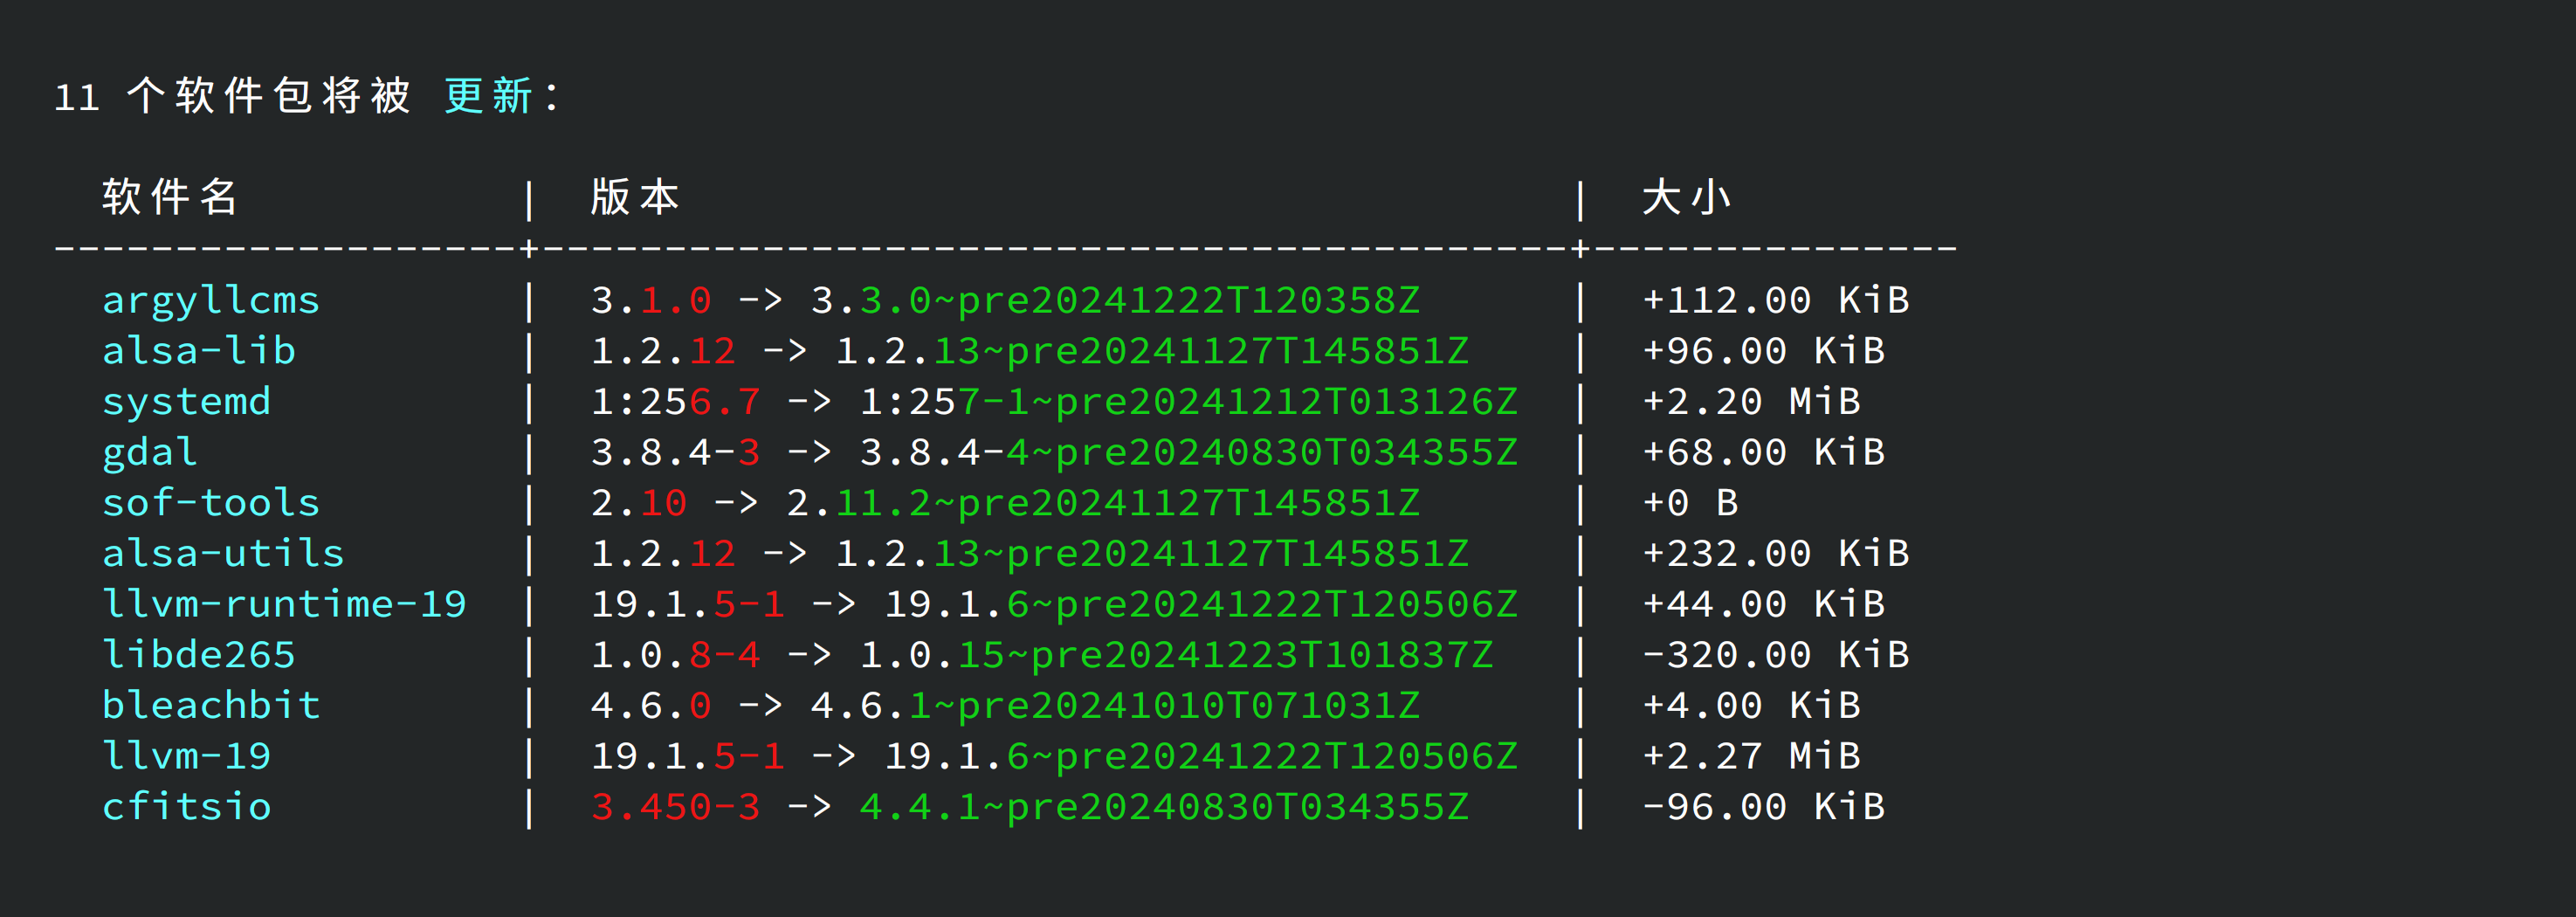Select the libde265 package name
The height and width of the screenshot is (917, 2576).
point(199,655)
